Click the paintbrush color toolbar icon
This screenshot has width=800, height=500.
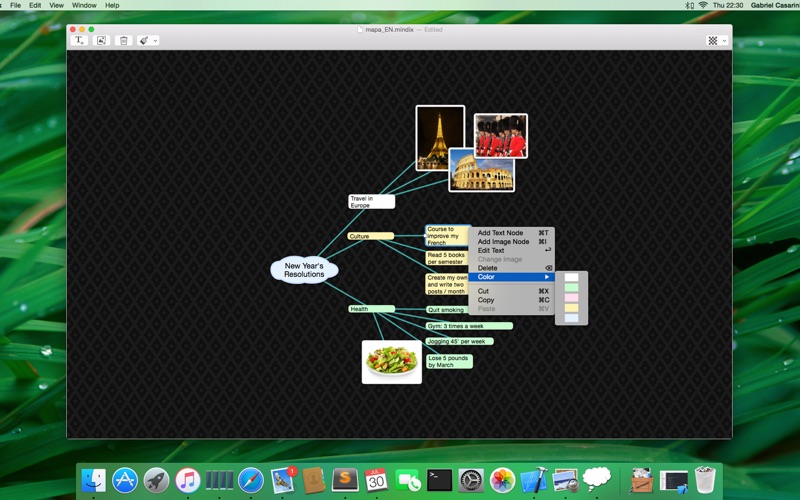pos(144,40)
